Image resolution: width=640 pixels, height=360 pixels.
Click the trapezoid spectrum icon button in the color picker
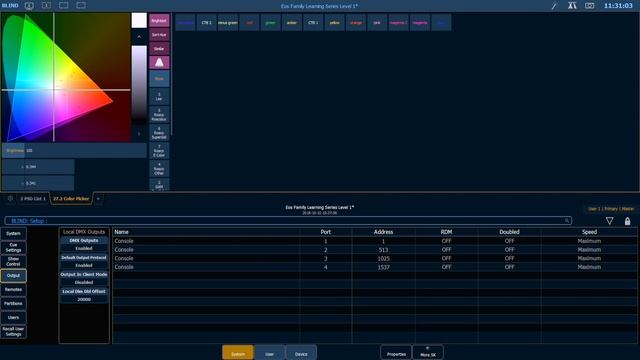point(159,62)
